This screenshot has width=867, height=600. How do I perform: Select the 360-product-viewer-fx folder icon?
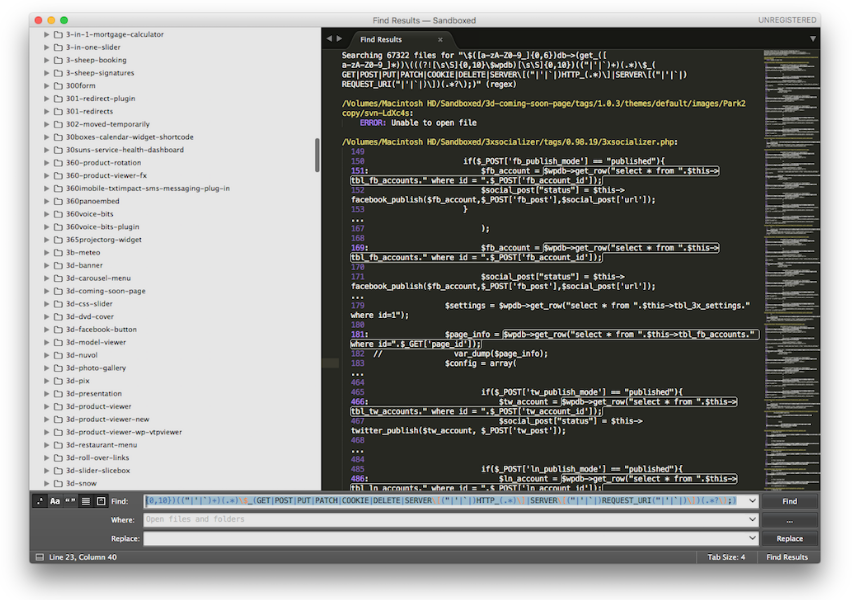coord(58,175)
